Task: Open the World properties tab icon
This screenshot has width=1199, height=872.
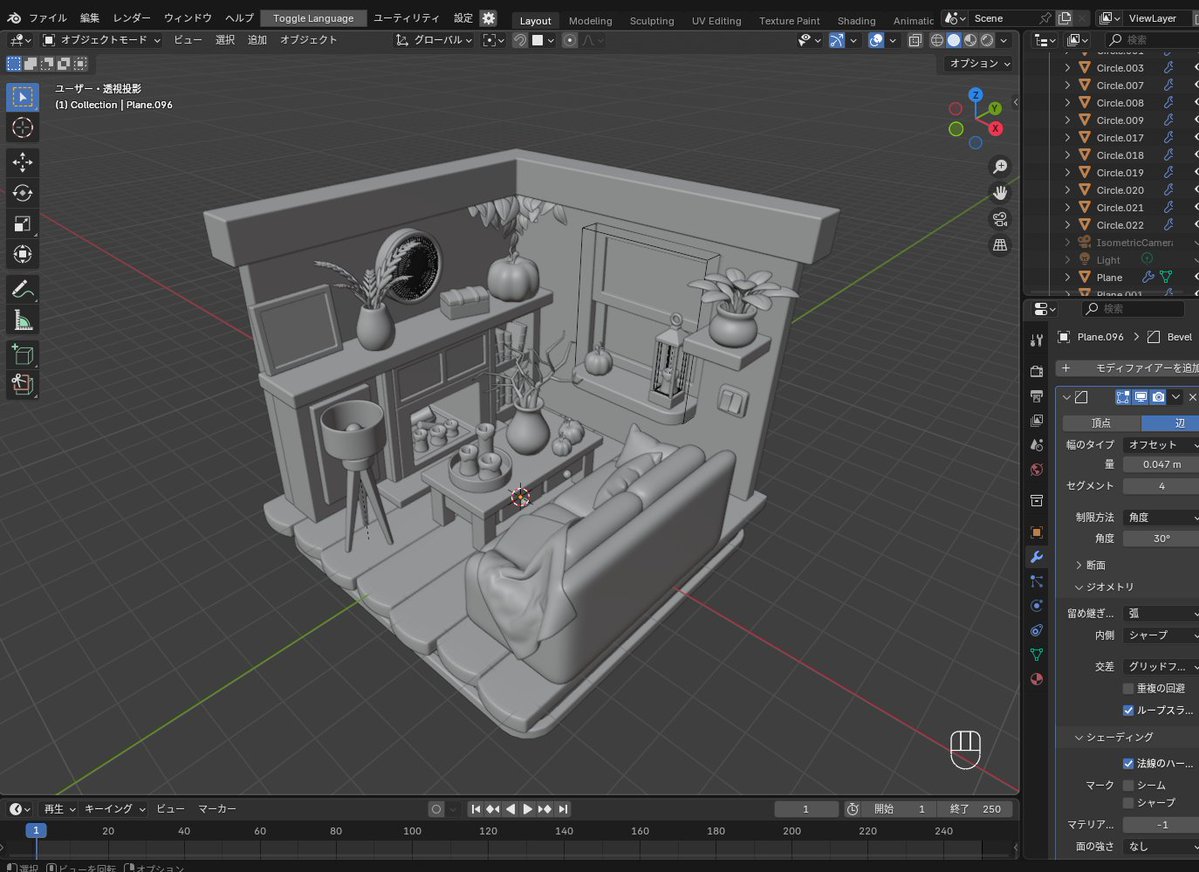Action: click(x=1037, y=470)
